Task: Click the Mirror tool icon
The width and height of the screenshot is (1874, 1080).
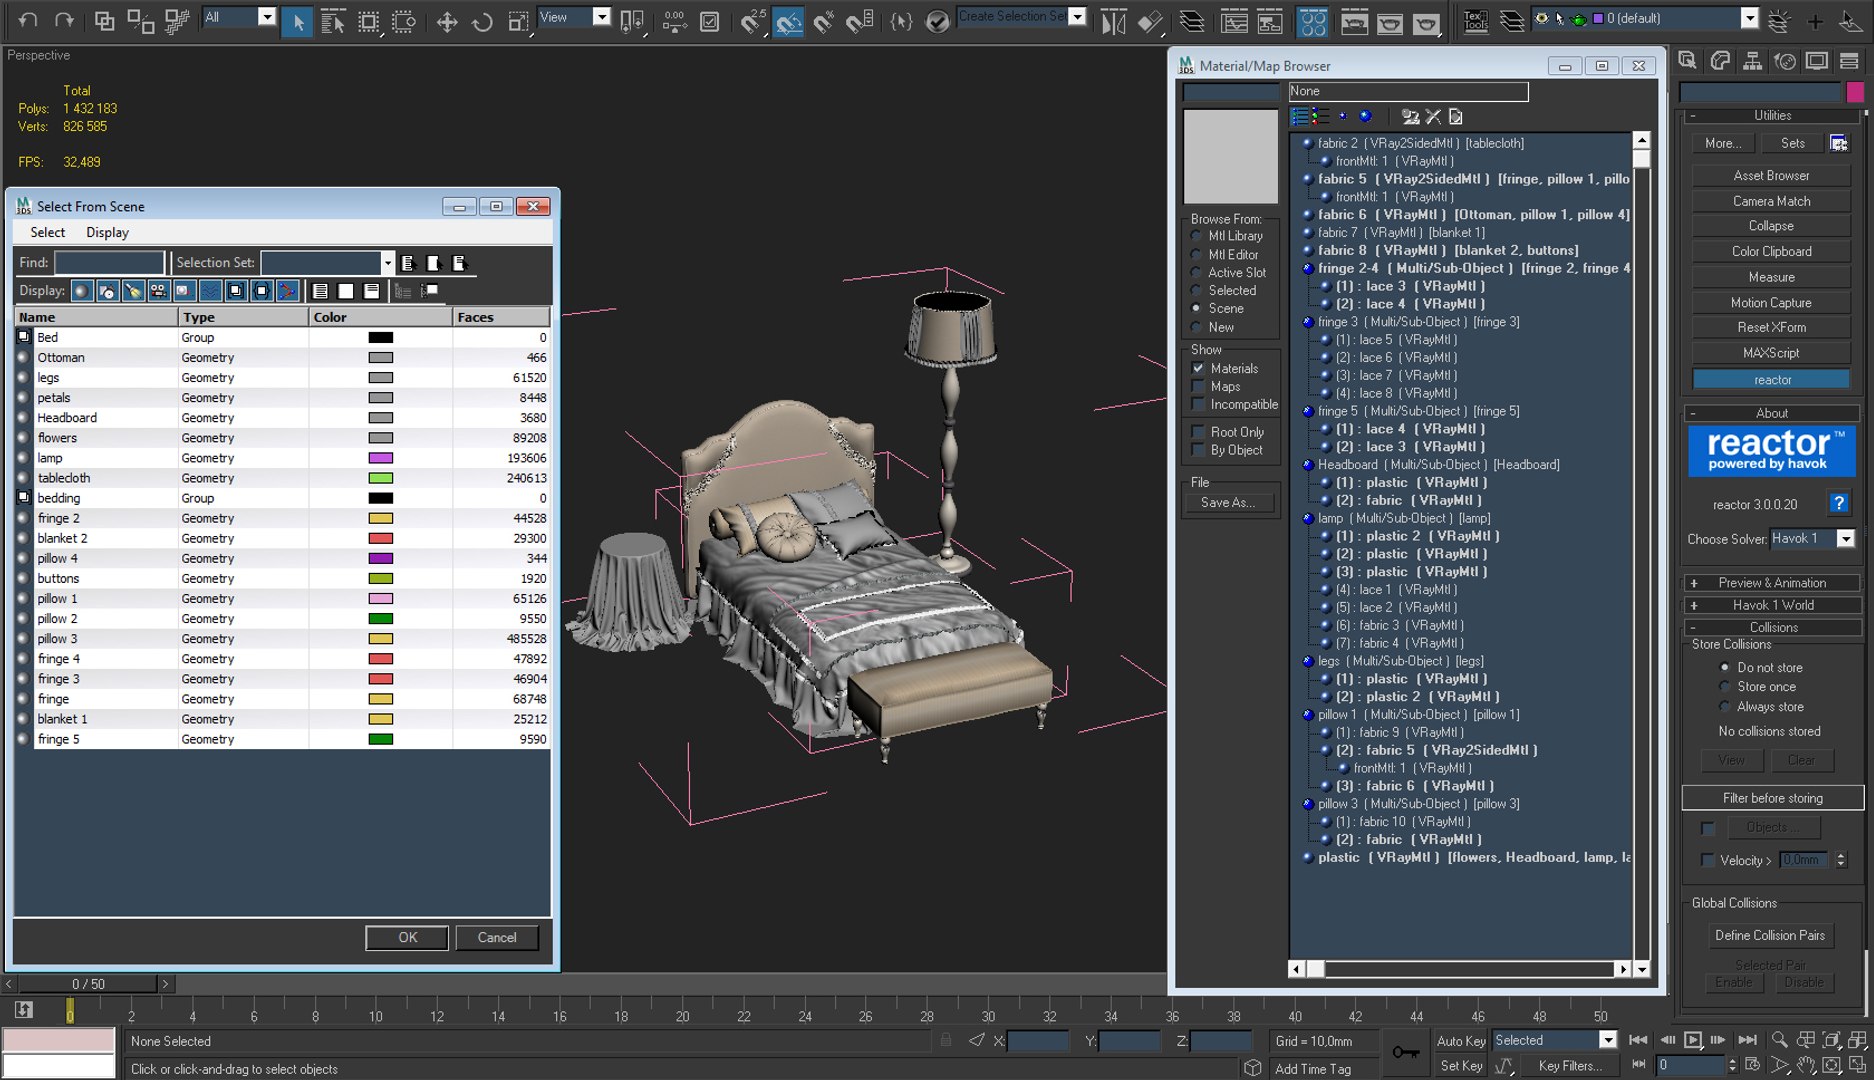Action: [x=1113, y=21]
